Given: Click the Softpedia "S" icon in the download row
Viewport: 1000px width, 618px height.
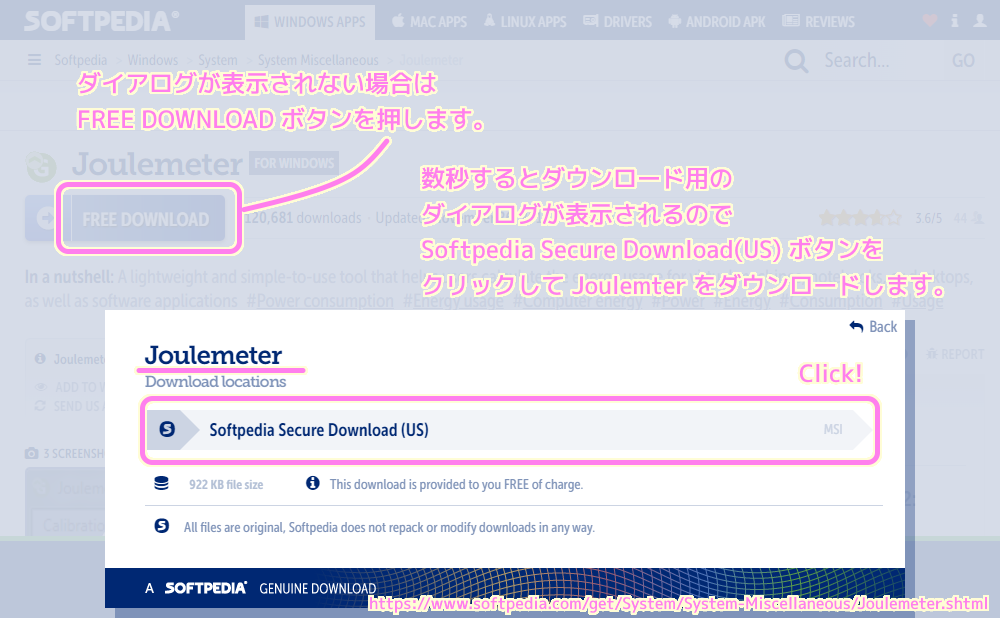Looking at the screenshot, I should (x=167, y=427).
